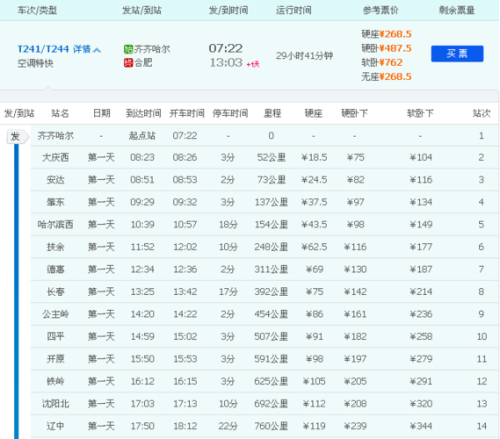Click the 停车时间 timetable header
The width and height of the screenshot is (500, 439).
pyautogui.click(x=230, y=113)
